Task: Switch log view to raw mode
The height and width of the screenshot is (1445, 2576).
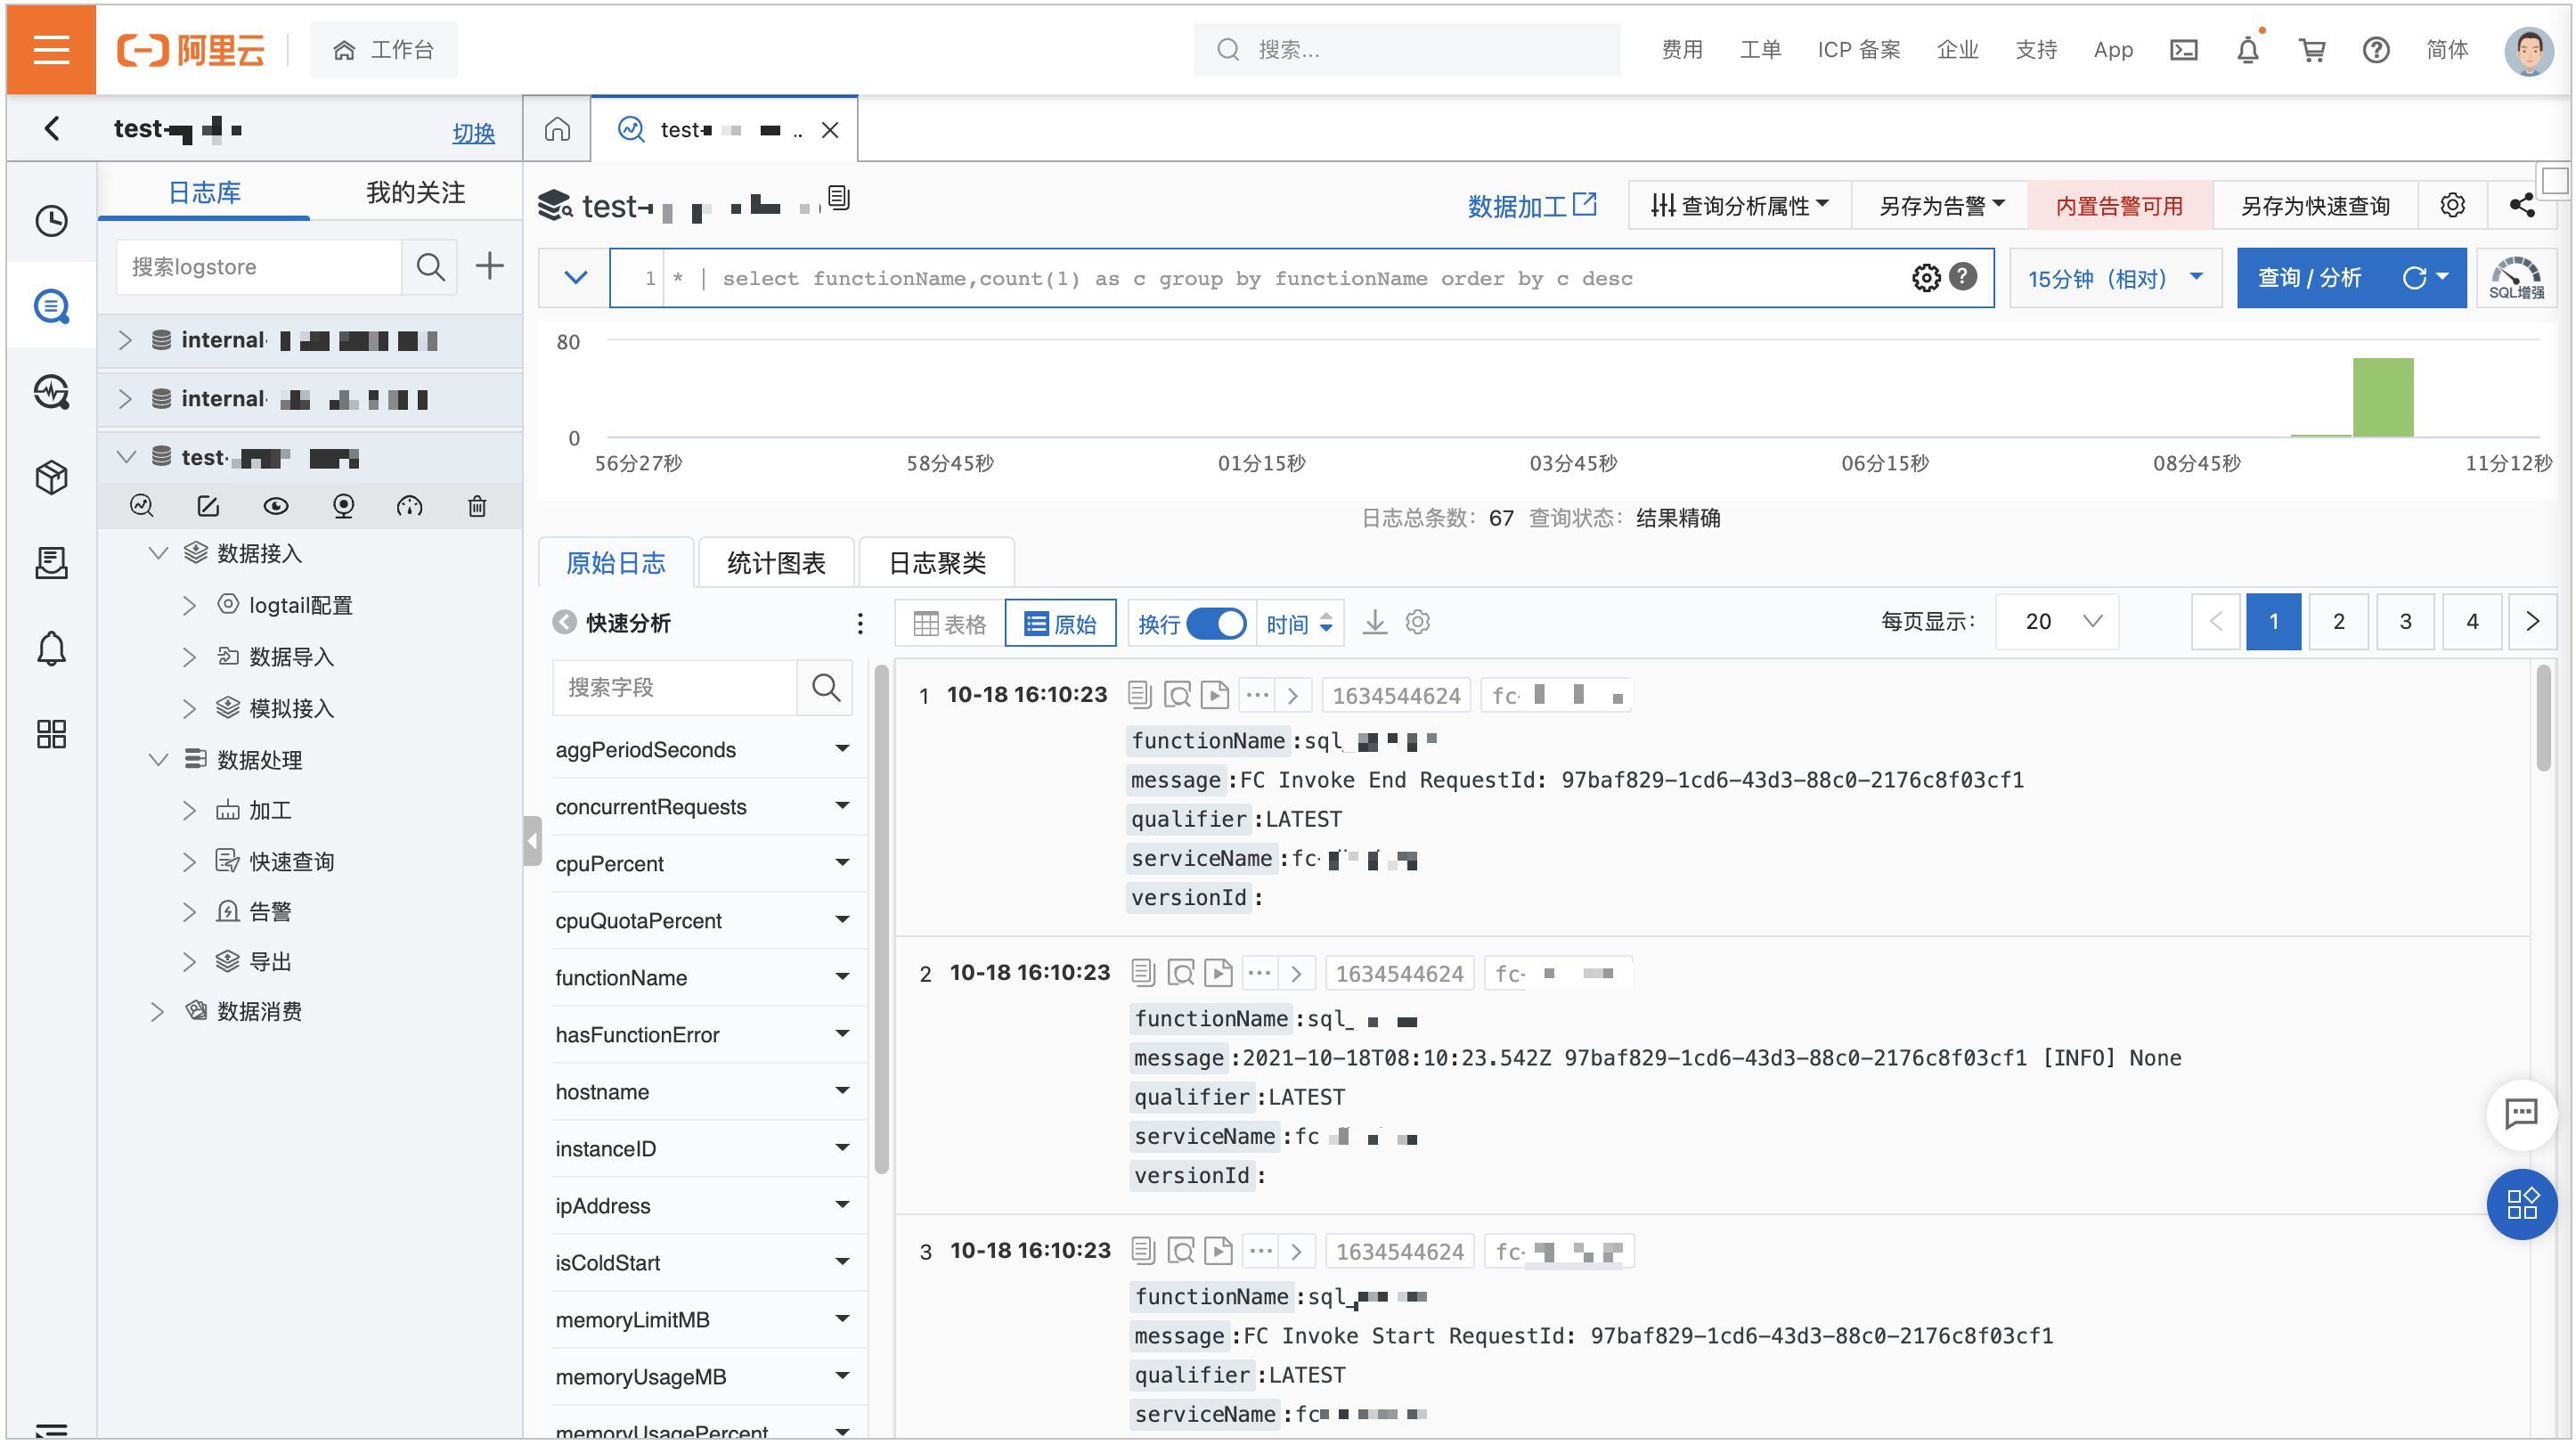Action: [1060, 623]
